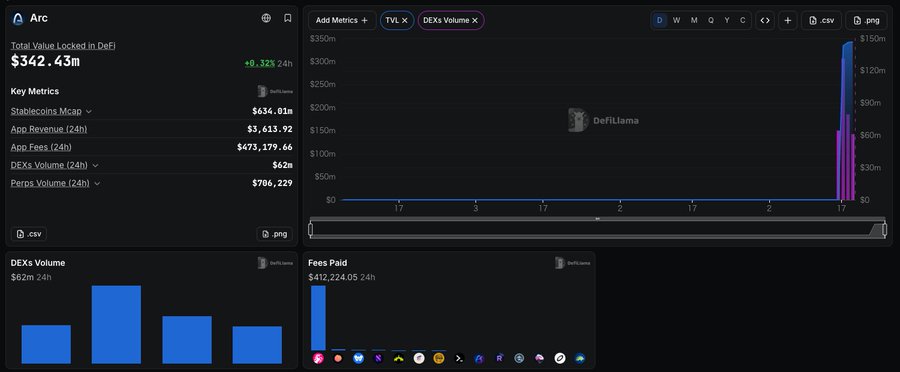The height and width of the screenshot is (372, 900).
Task: Click the $3,613.92 app revenue value
Action: tap(270, 129)
